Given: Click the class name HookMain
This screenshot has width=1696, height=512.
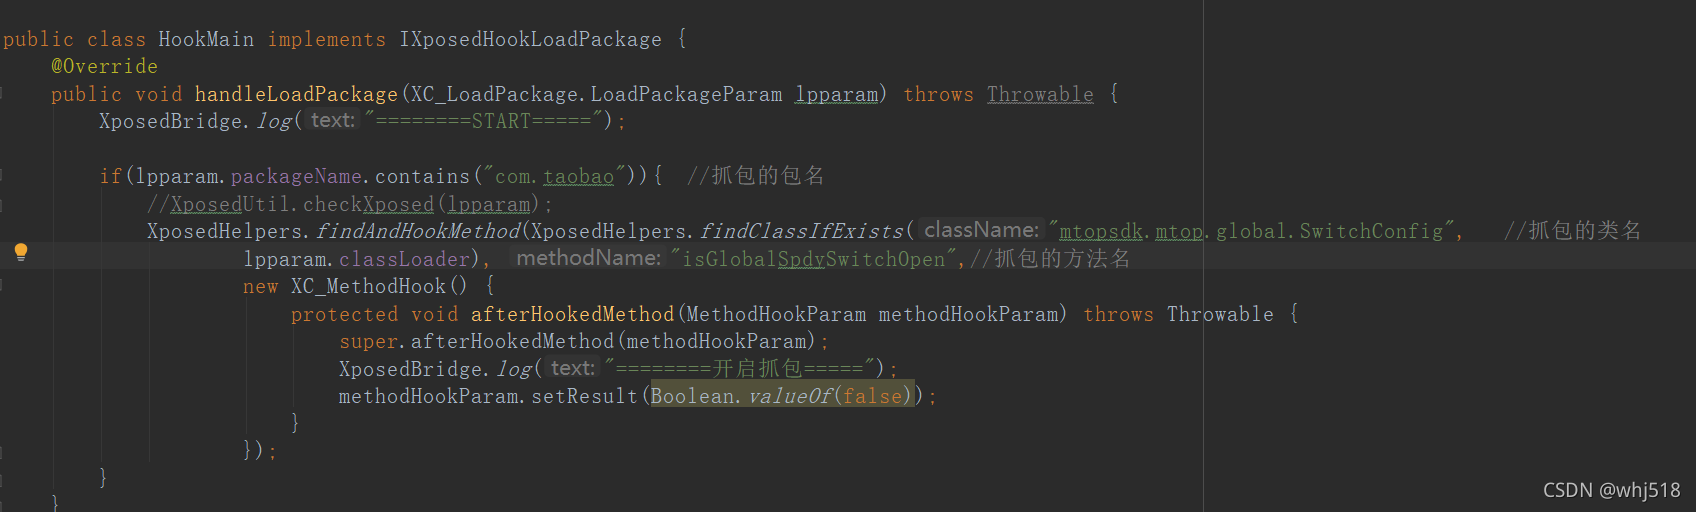Looking at the screenshot, I should 206,39.
